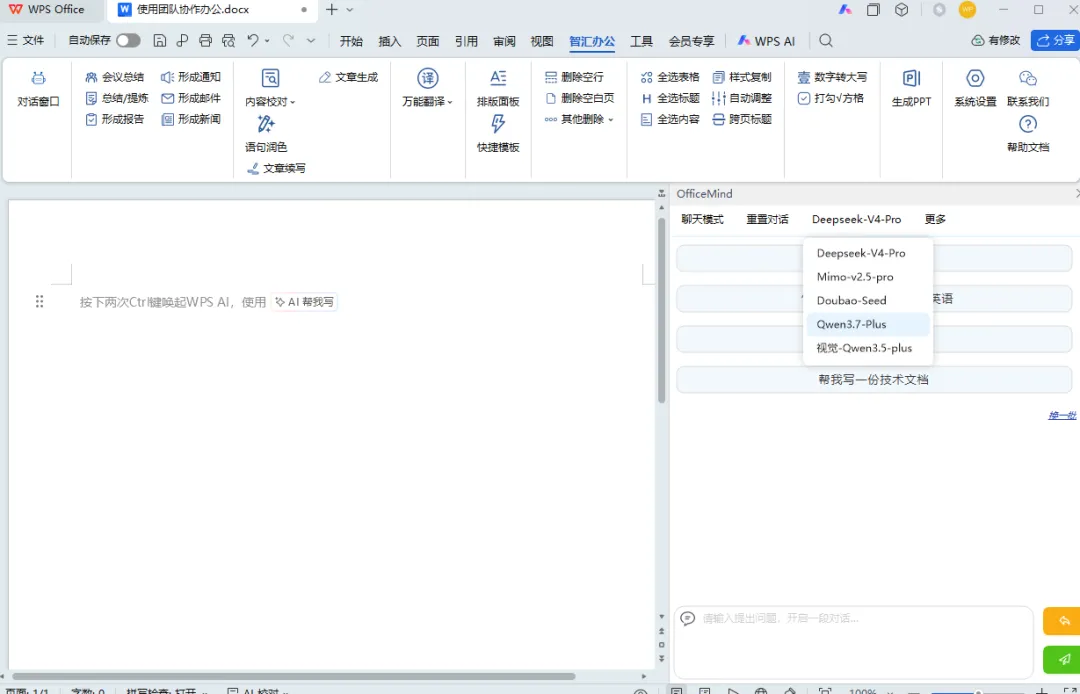The width and height of the screenshot is (1080, 694).
Task: Choose 形成报告 generate report
Action: (114, 119)
